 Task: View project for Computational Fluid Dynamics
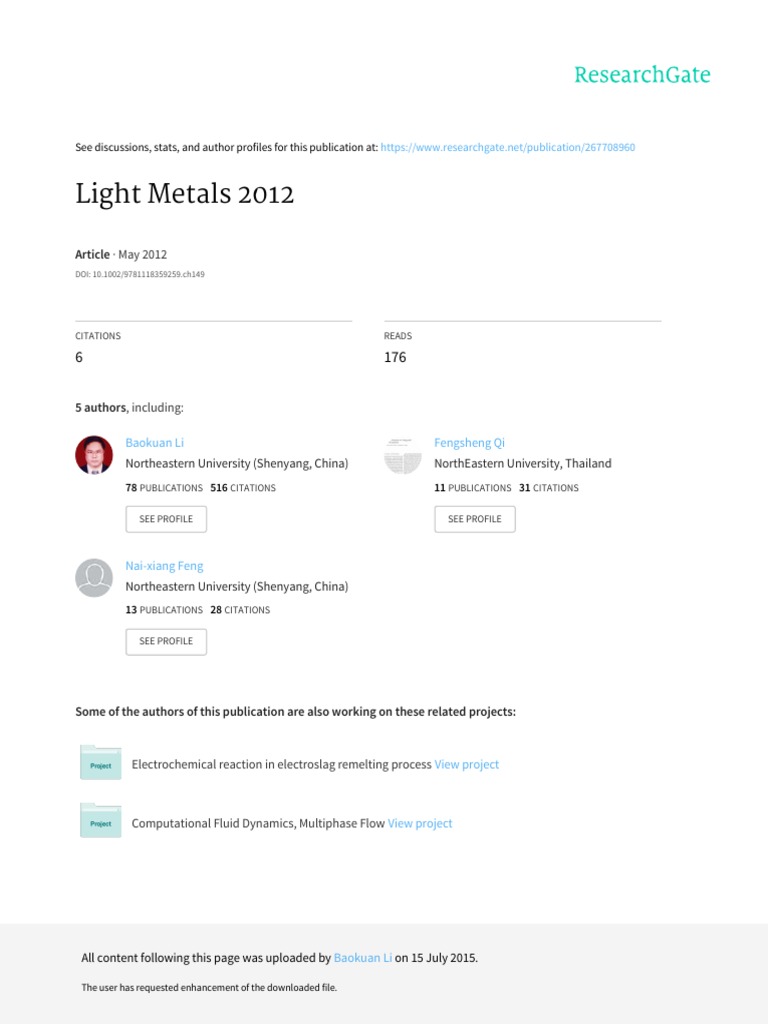[420, 823]
